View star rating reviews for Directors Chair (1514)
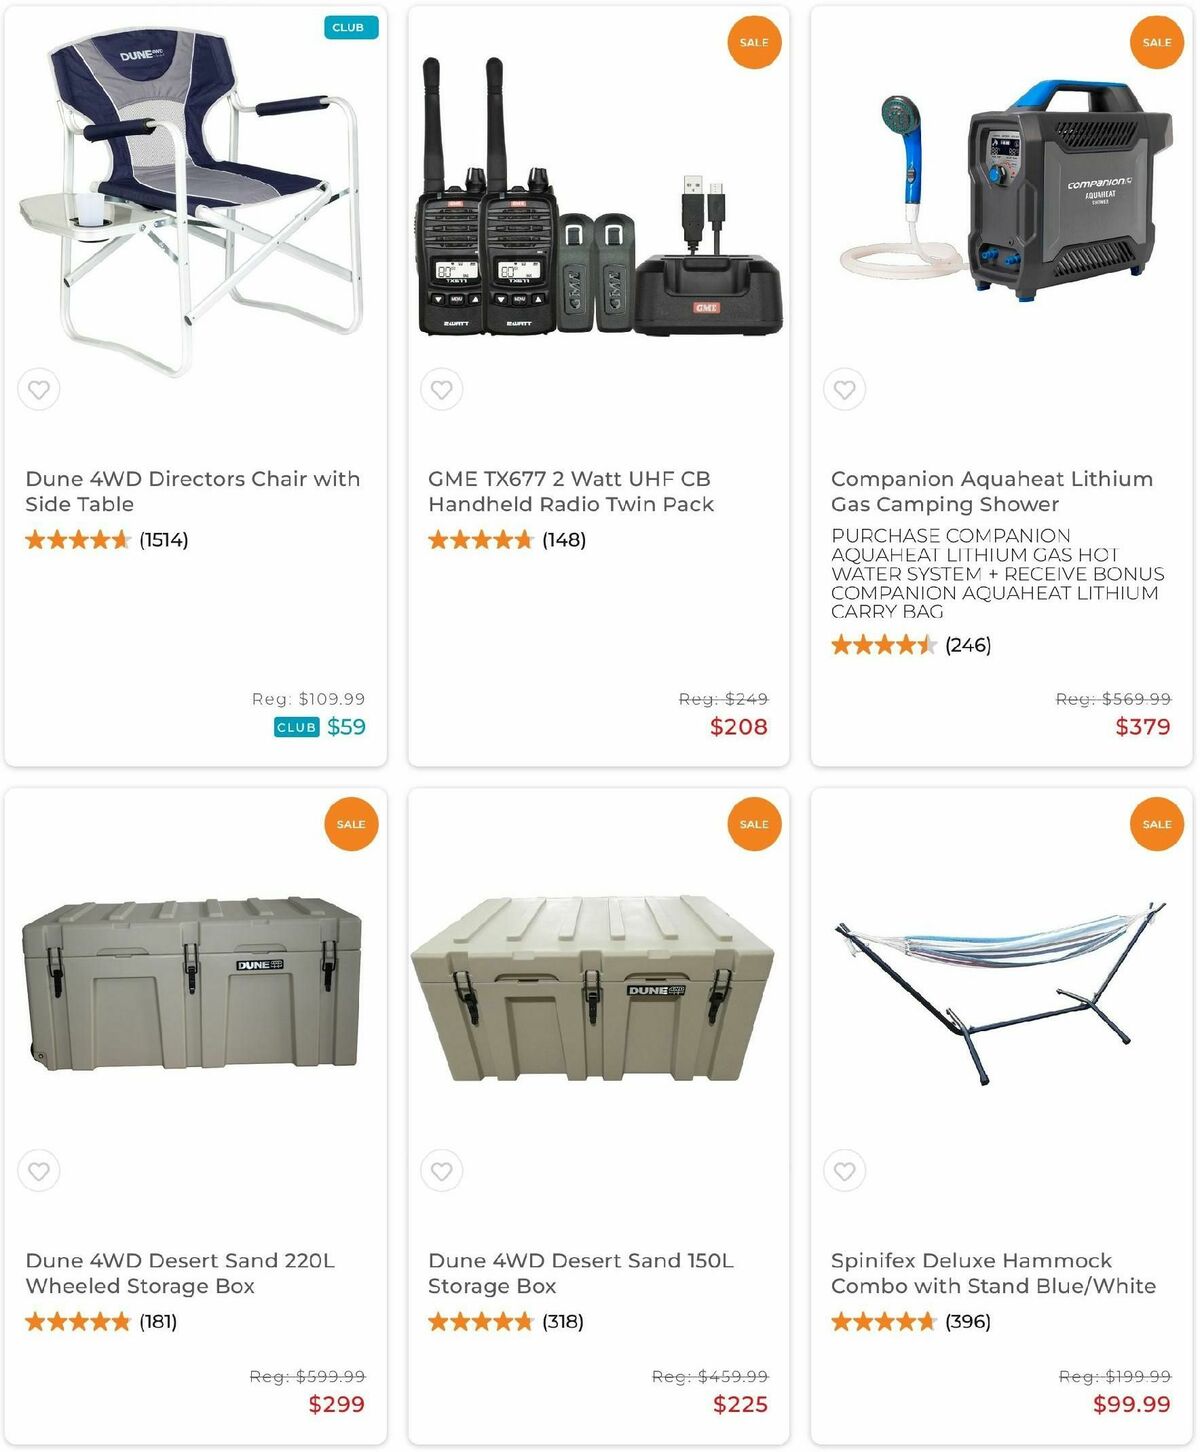The height and width of the screenshot is (1452, 1200). pyautogui.click(x=106, y=540)
